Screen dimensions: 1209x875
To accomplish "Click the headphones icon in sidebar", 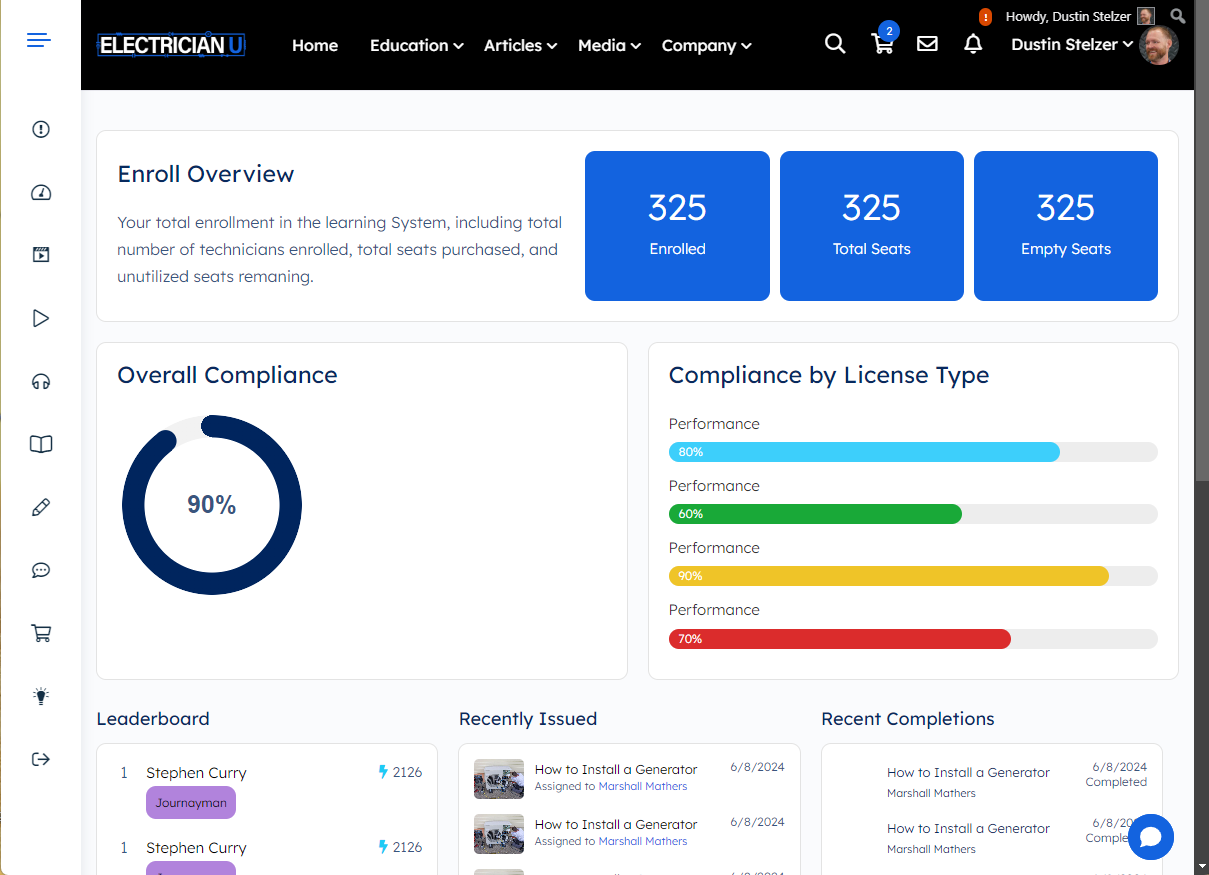I will [x=41, y=381].
